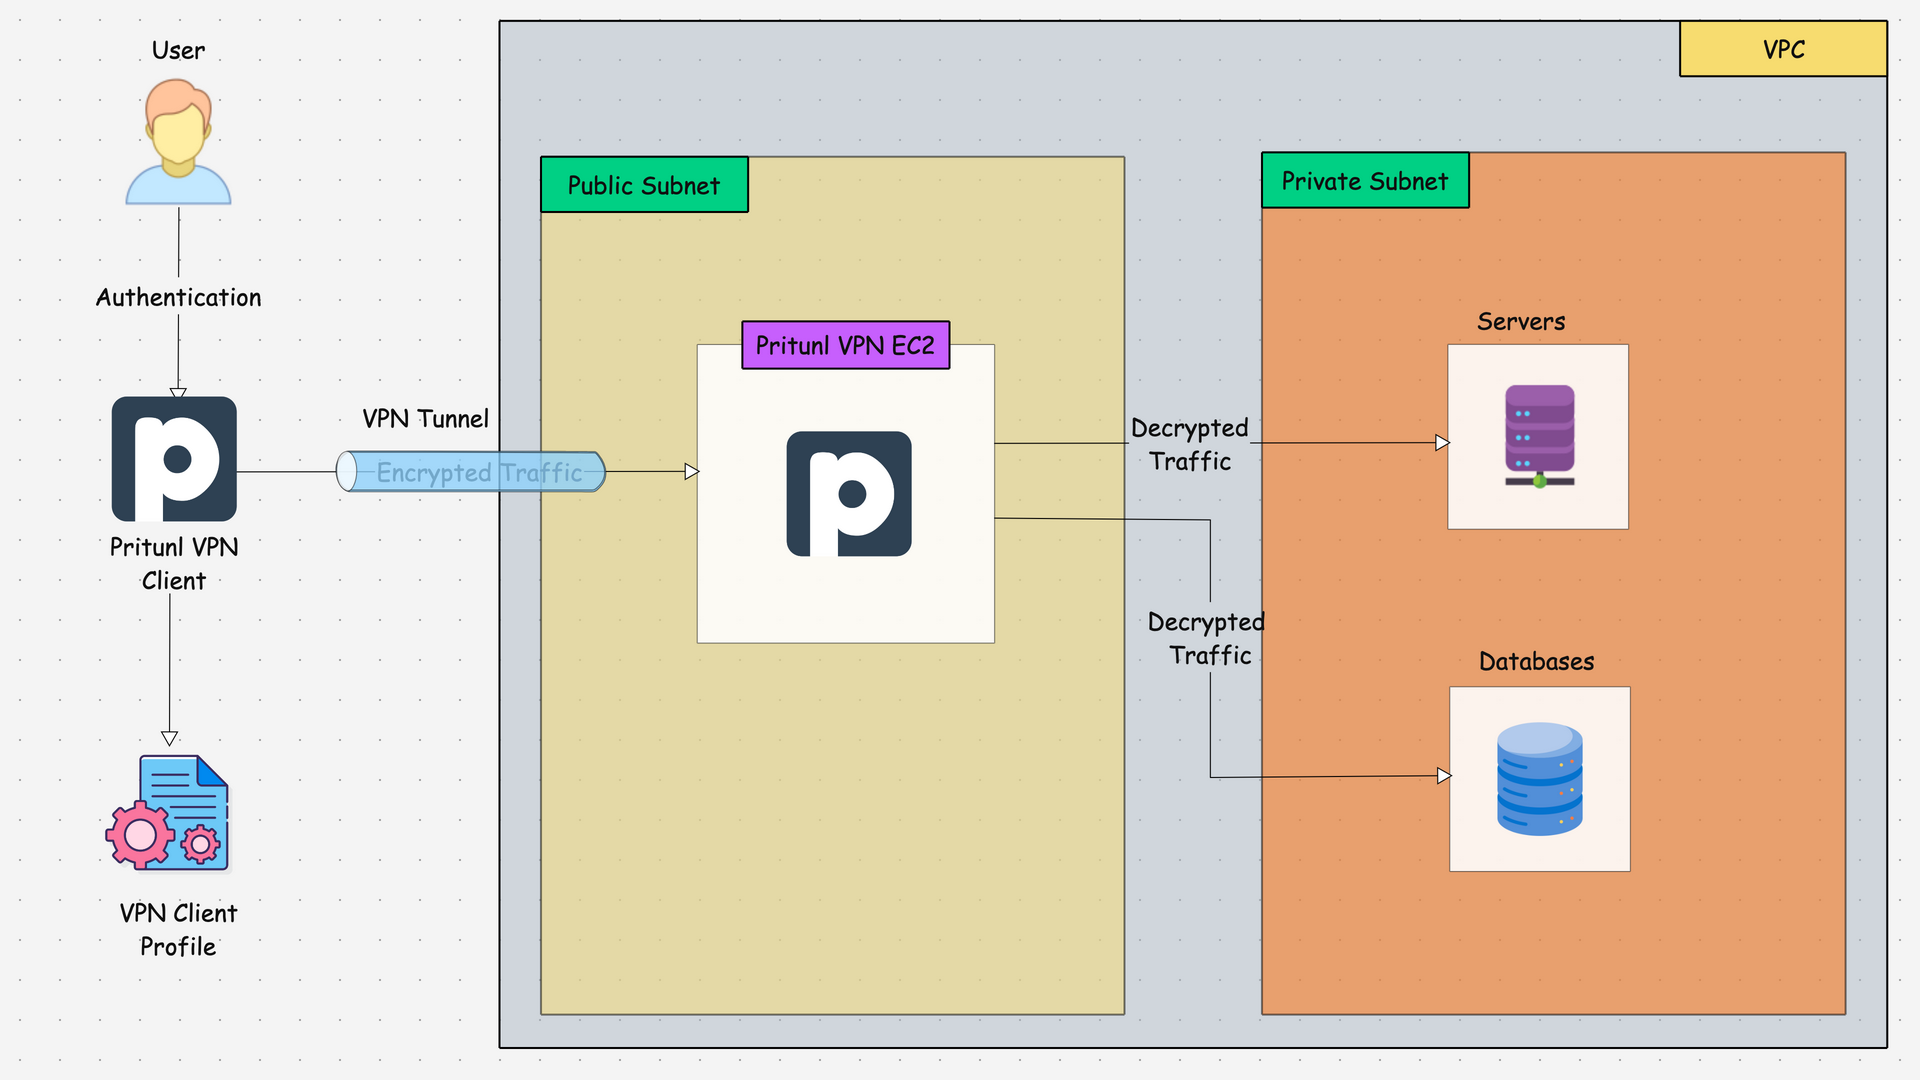The height and width of the screenshot is (1080, 1920).
Task: Select the blue Databases cylinder icon
Action: [1539, 780]
